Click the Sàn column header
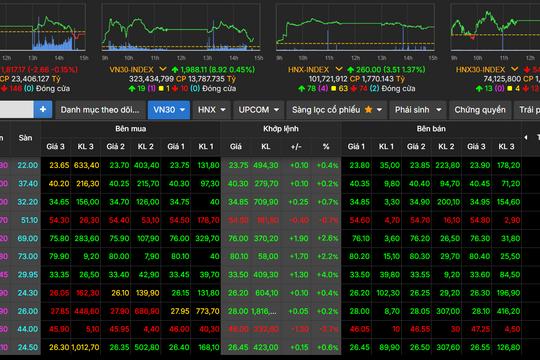The image size is (540, 360). (25, 138)
